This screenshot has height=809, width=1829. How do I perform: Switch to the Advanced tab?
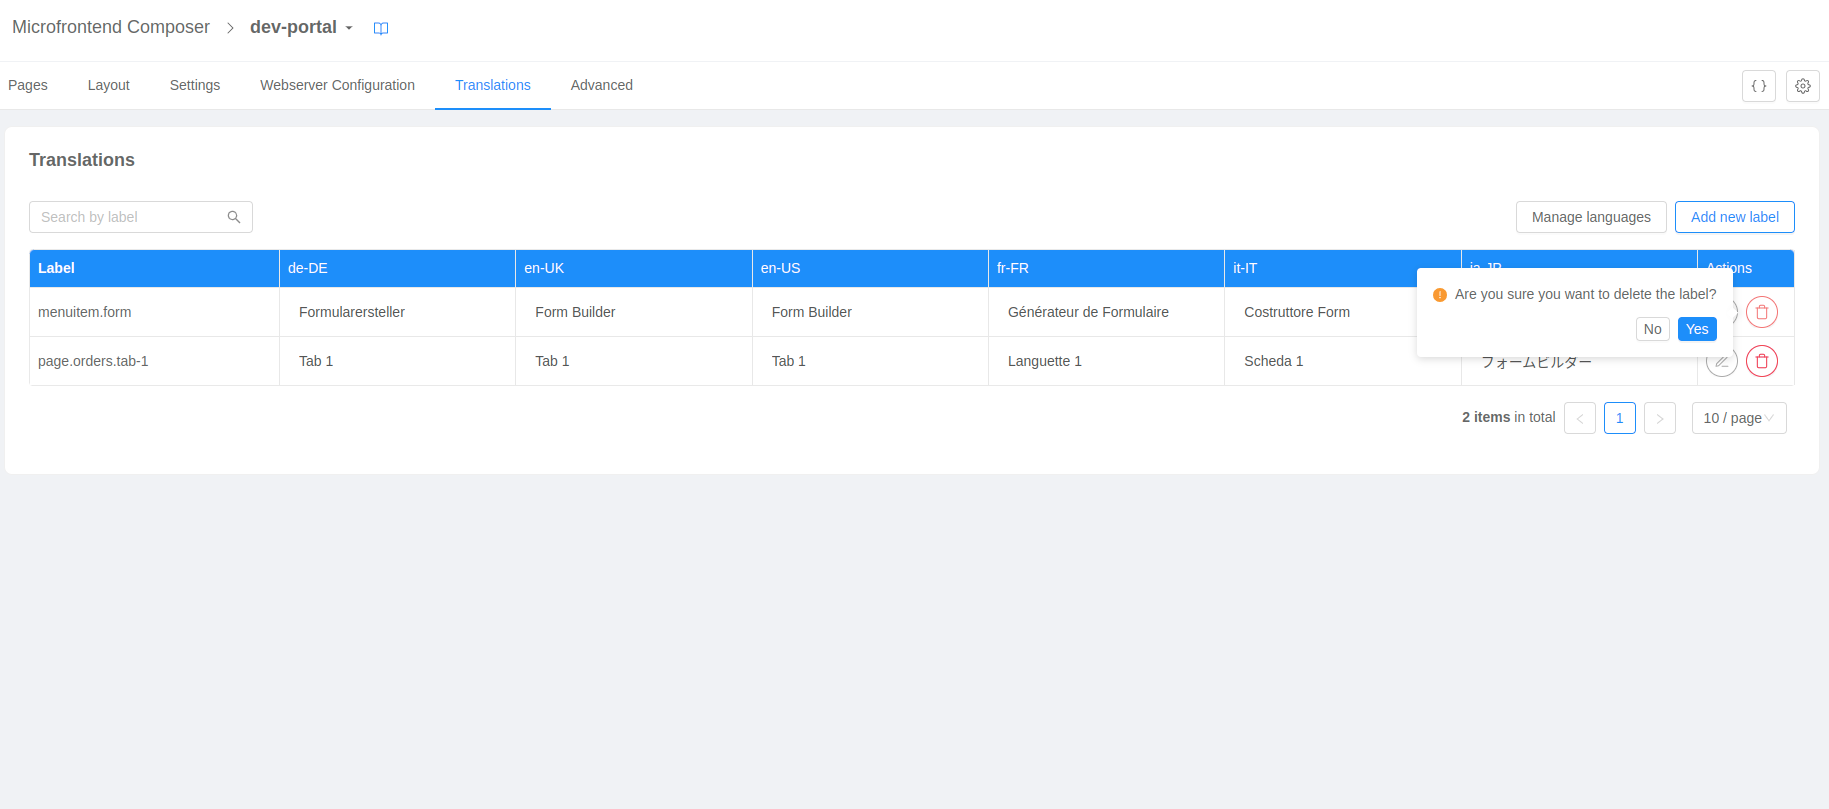[x=601, y=85]
